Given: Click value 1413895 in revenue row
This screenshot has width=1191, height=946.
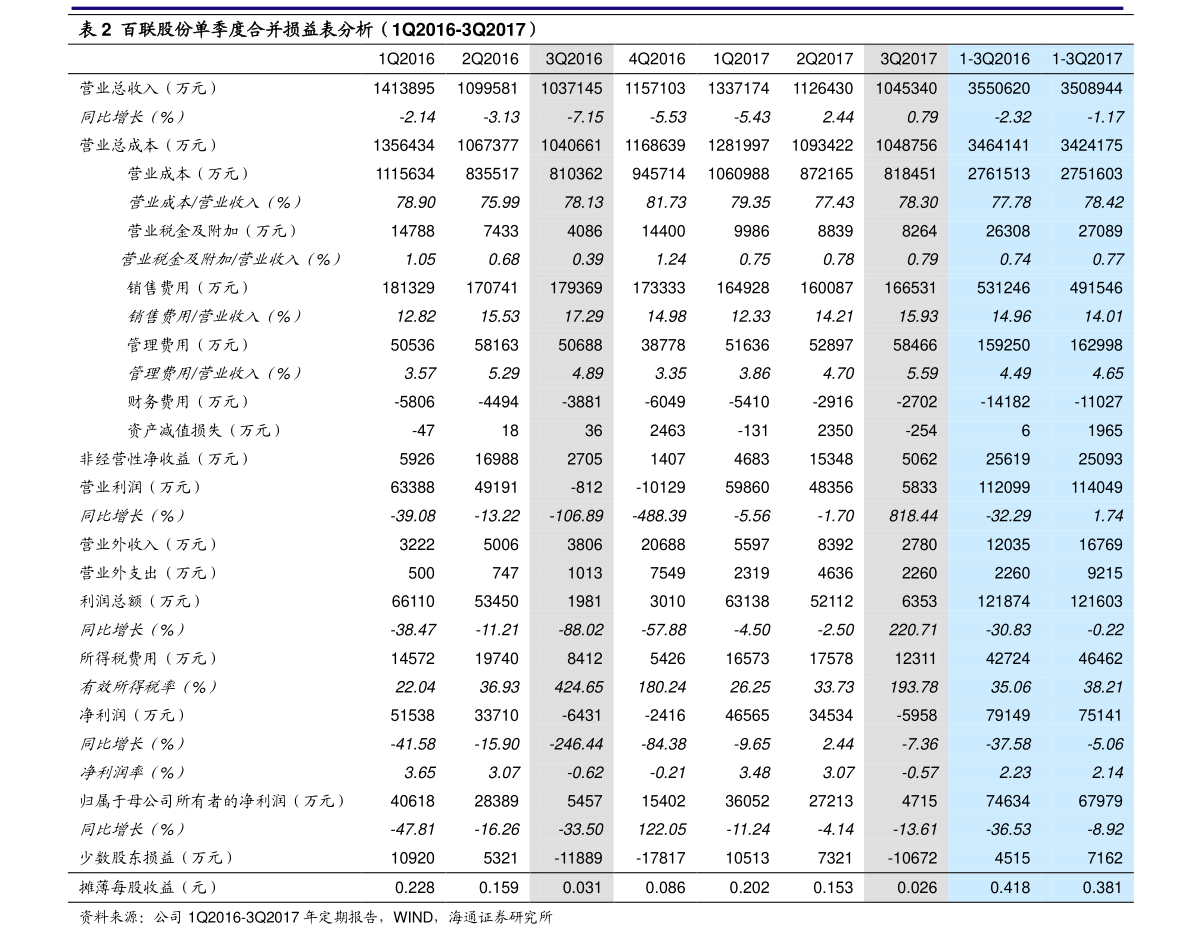Looking at the screenshot, I should 404,88.
